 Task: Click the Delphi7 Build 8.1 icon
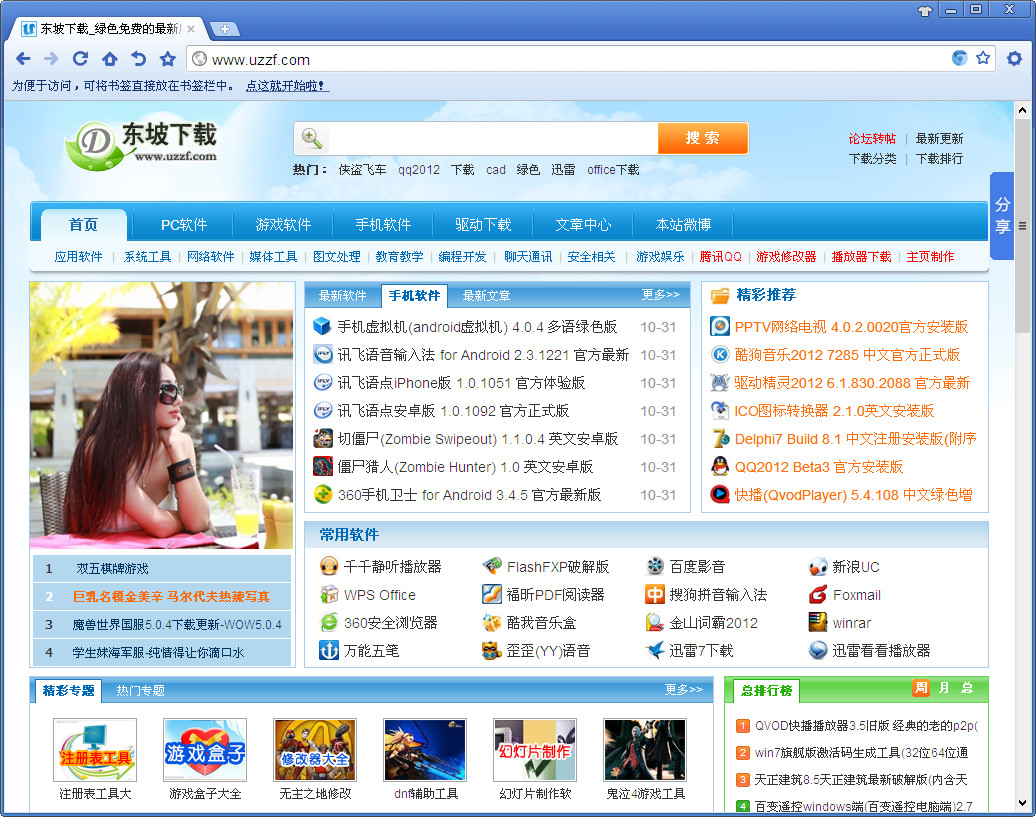coord(720,439)
